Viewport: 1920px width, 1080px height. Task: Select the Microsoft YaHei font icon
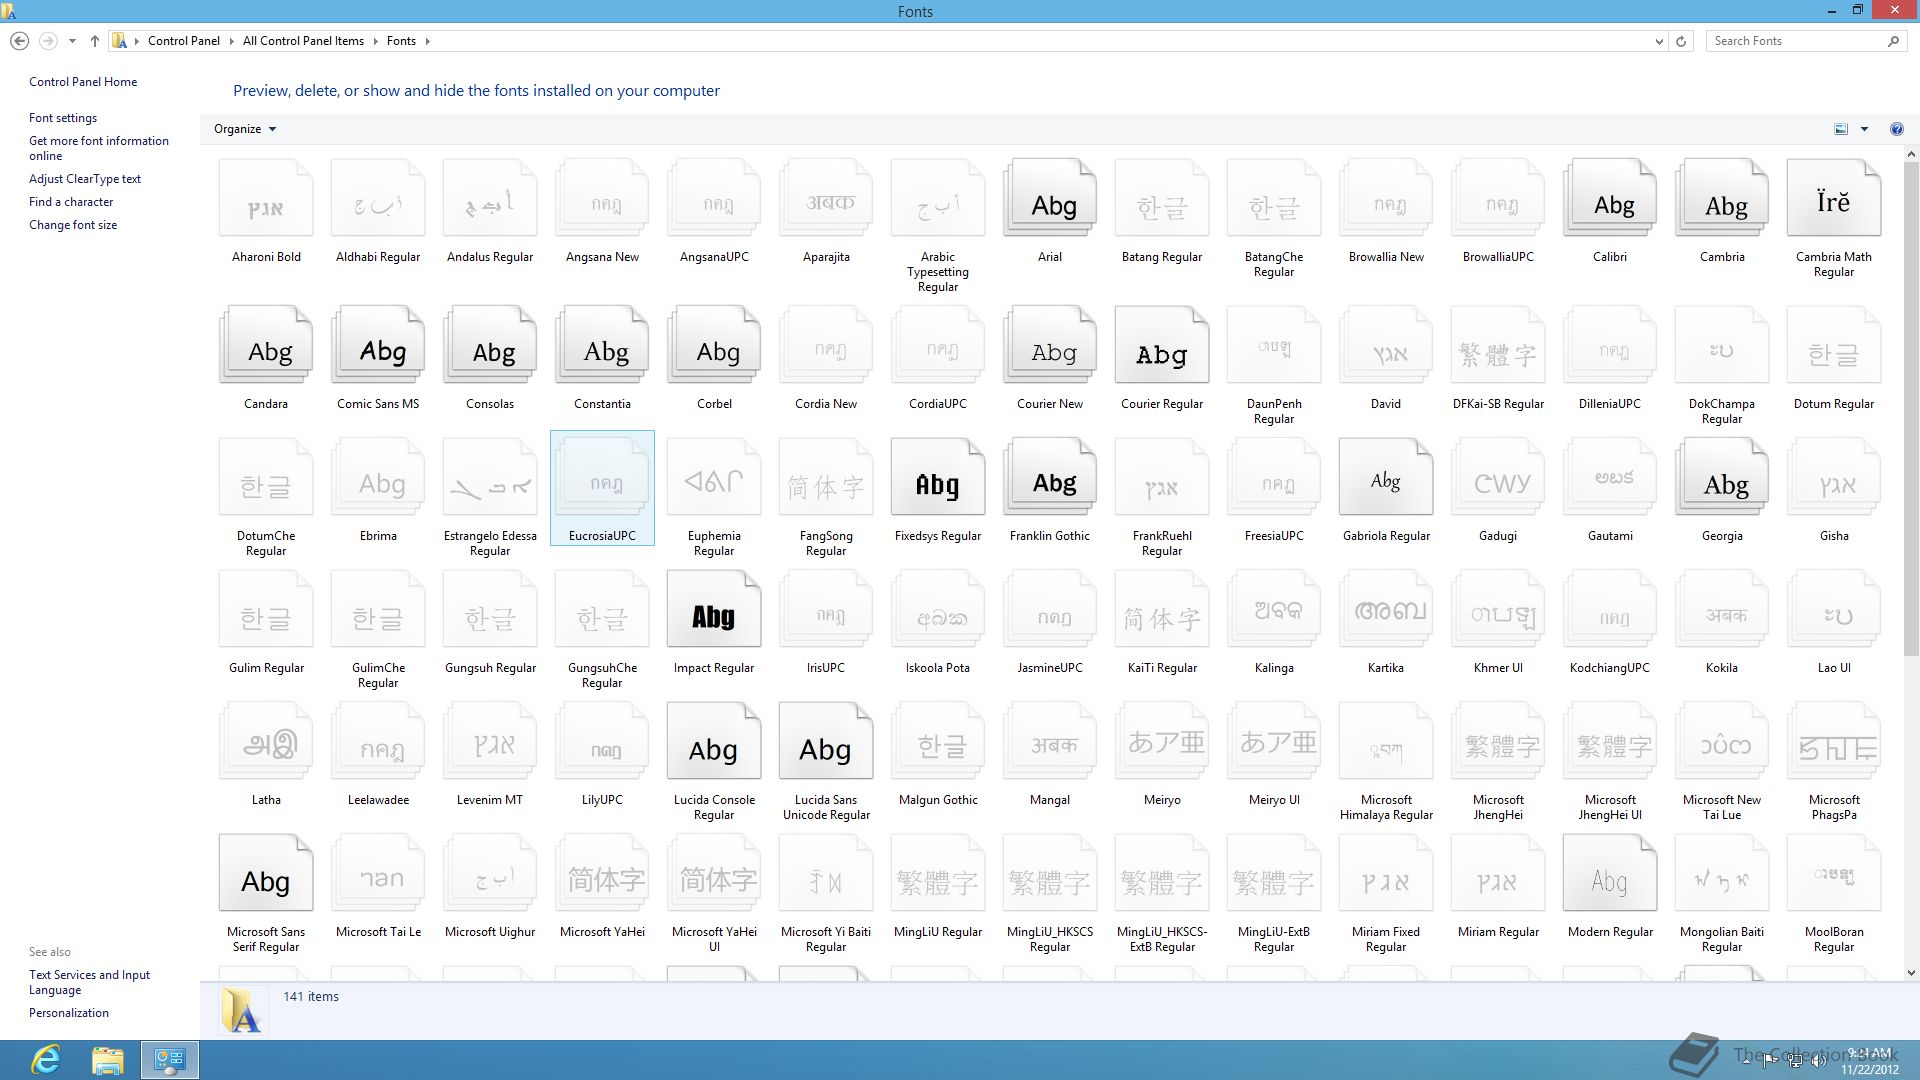(x=602, y=874)
